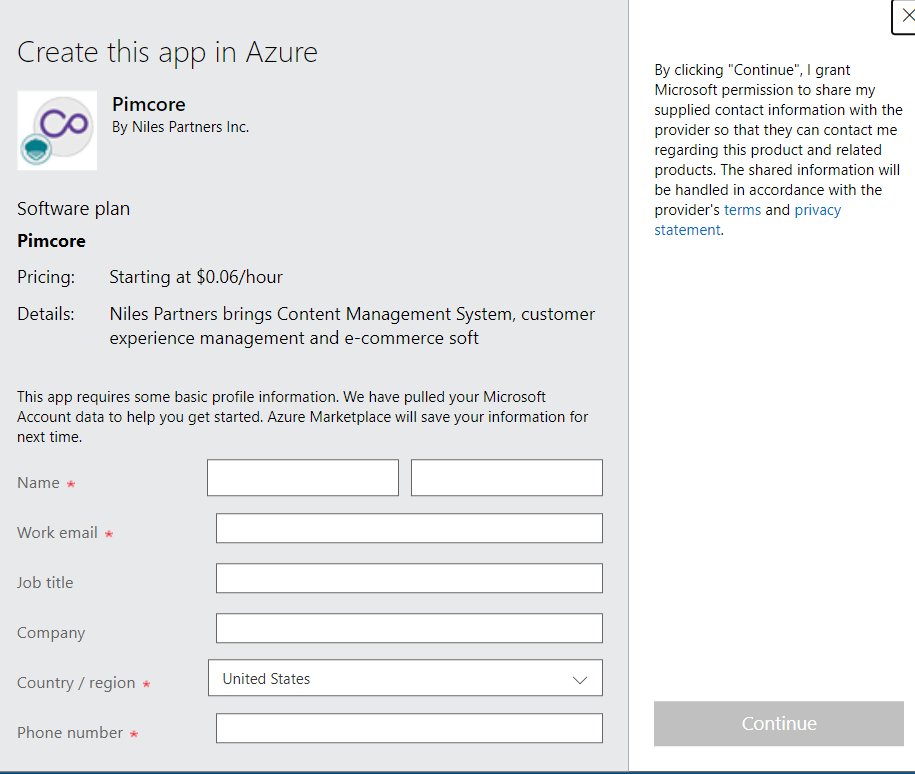Viewport: 915px width, 774px height.
Task: Click the Starting at $0.06/hour pricing text
Action: [x=196, y=277]
